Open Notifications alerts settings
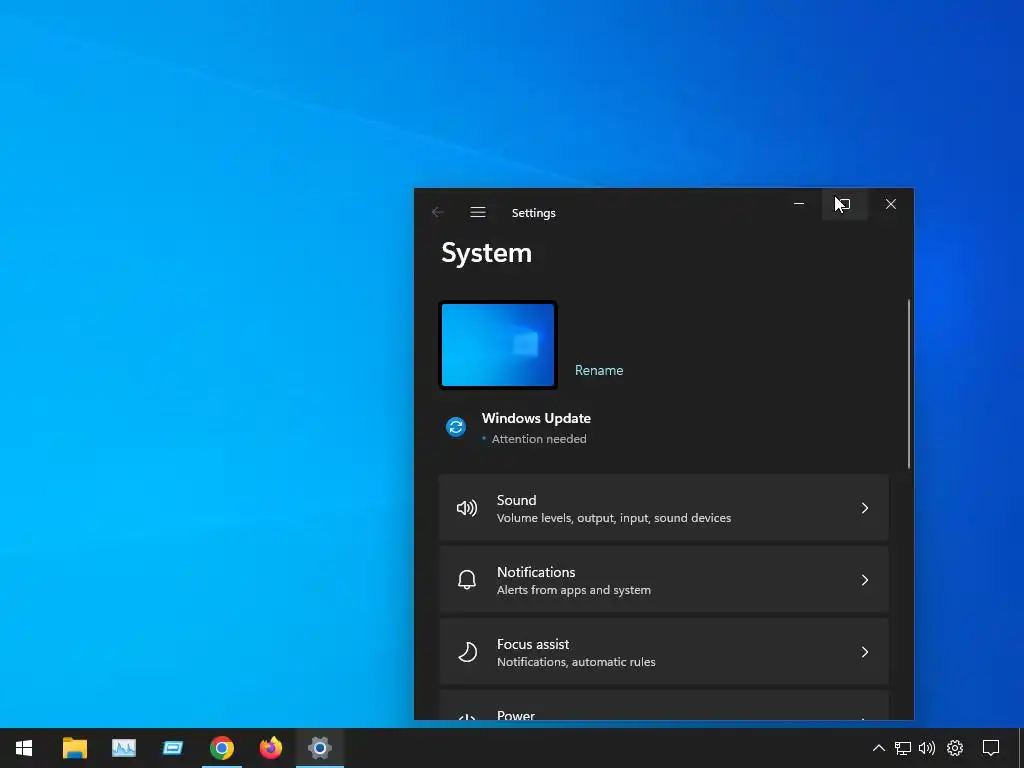This screenshot has width=1024, height=768. (x=664, y=580)
